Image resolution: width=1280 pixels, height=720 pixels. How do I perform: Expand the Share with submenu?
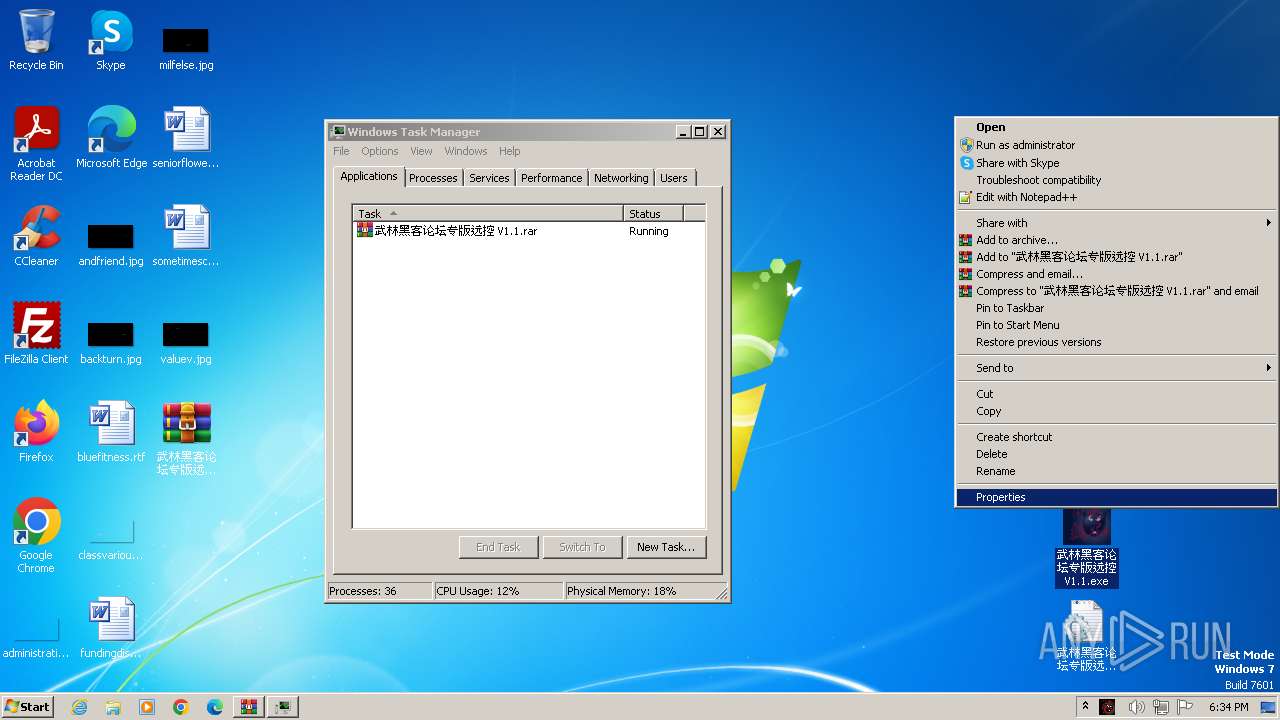coord(1116,223)
